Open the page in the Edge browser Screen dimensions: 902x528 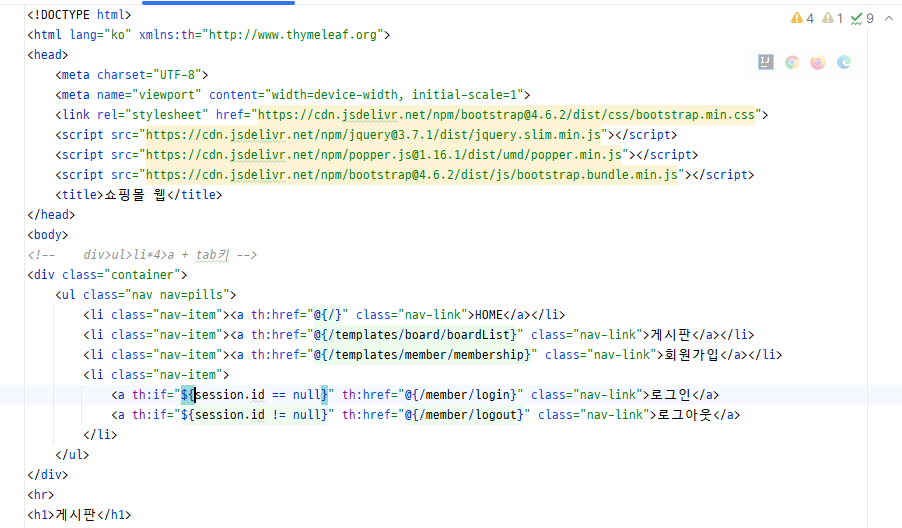[x=844, y=62]
